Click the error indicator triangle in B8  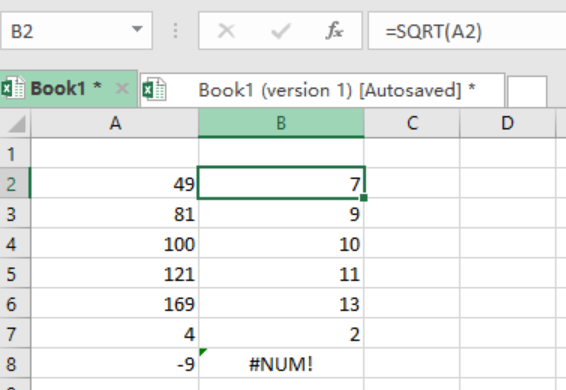coord(203,352)
